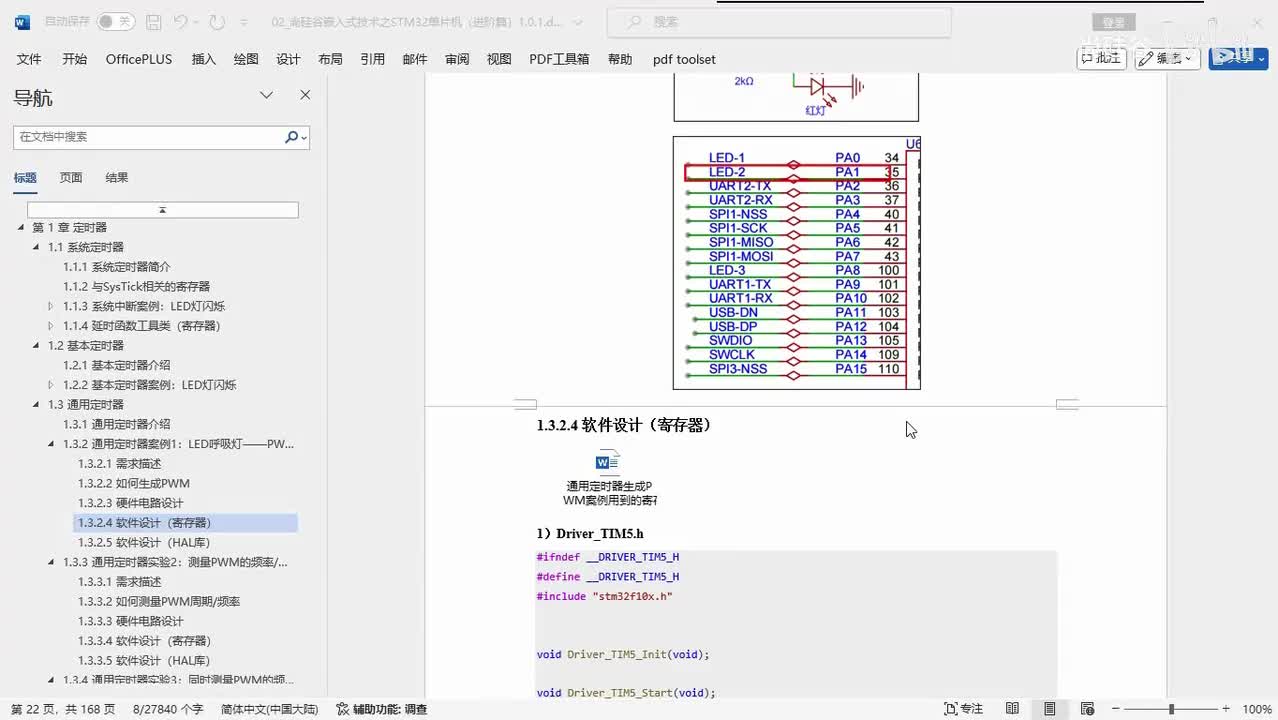Open the 插入 ribbon tab
This screenshot has height=720, width=1278.
point(203,59)
